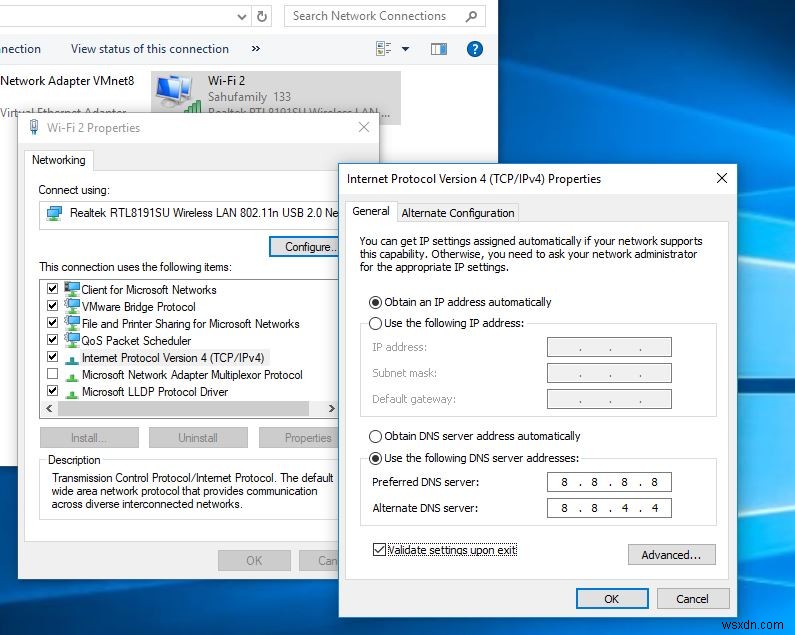This screenshot has height=635, width=795.
Task: Toggle File and Printer Sharing checkbox
Action: 52,323
